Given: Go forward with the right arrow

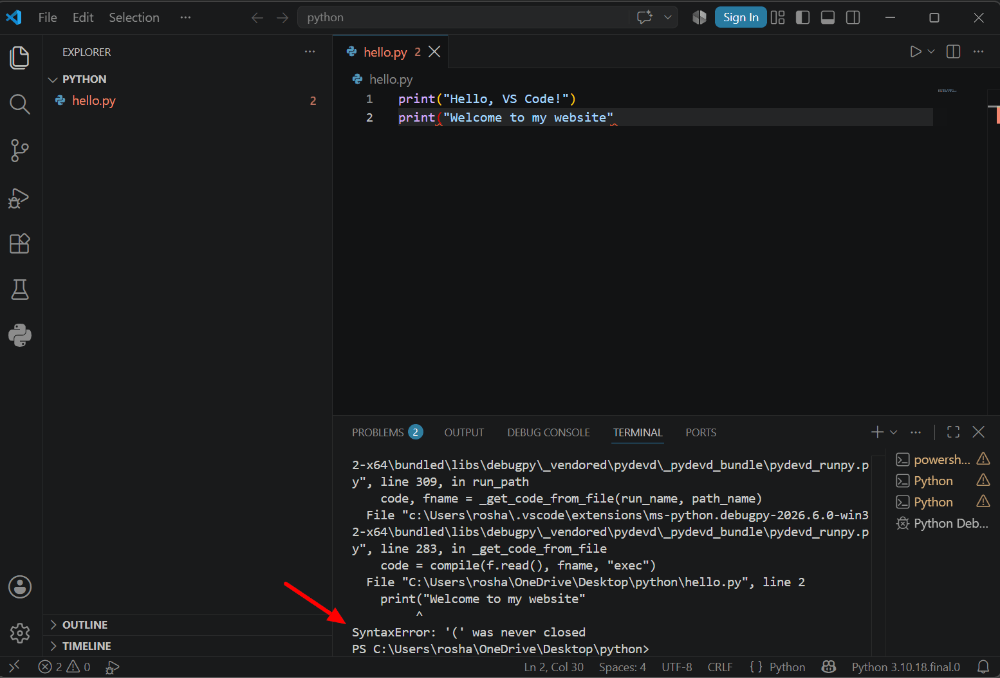Looking at the screenshot, I should point(283,18).
